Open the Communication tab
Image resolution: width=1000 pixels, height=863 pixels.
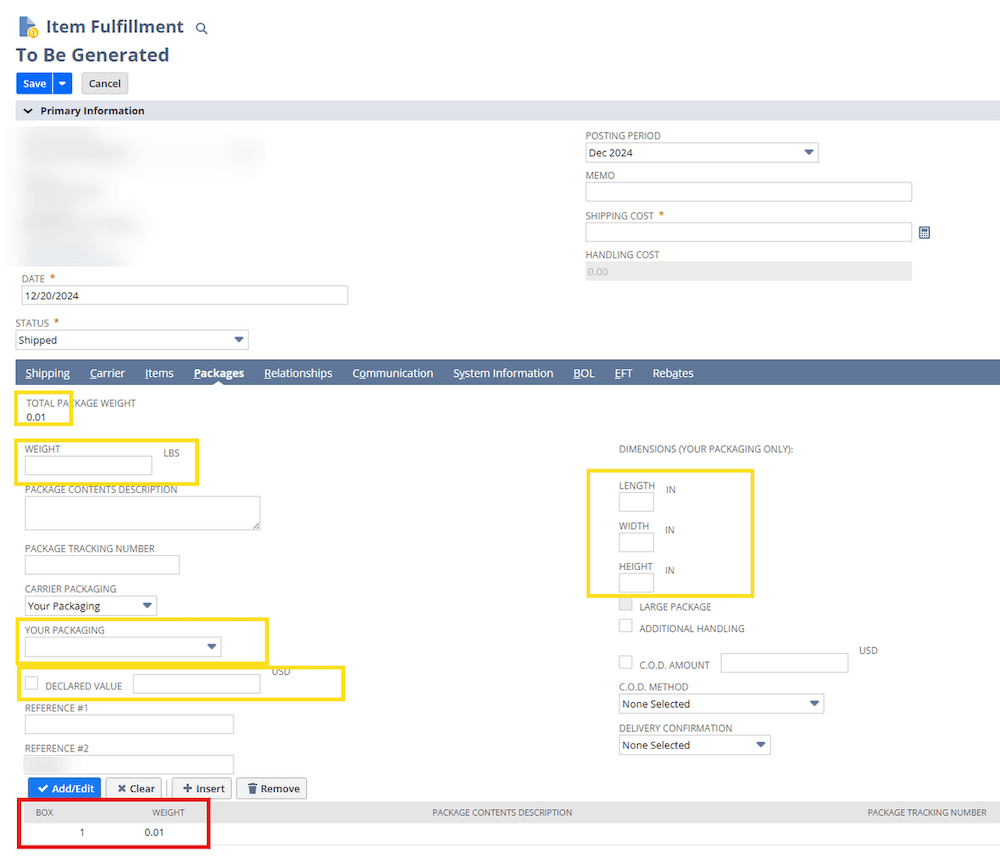pos(393,373)
